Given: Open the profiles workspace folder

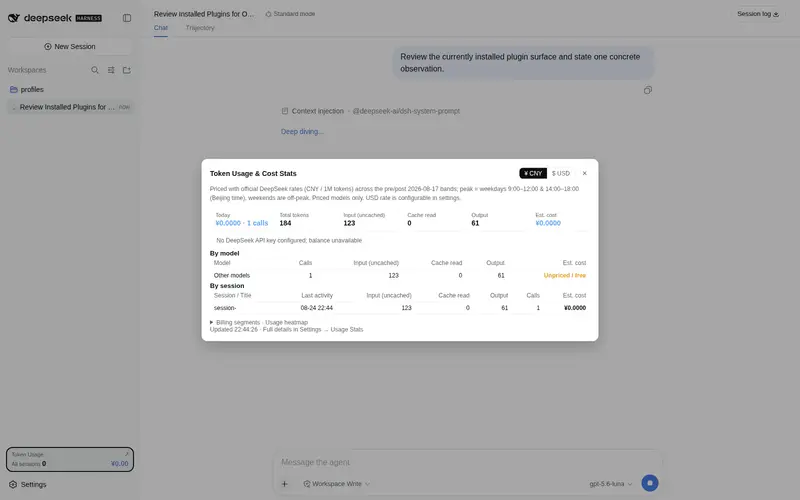Looking at the screenshot, I should (x=70, y=89).
